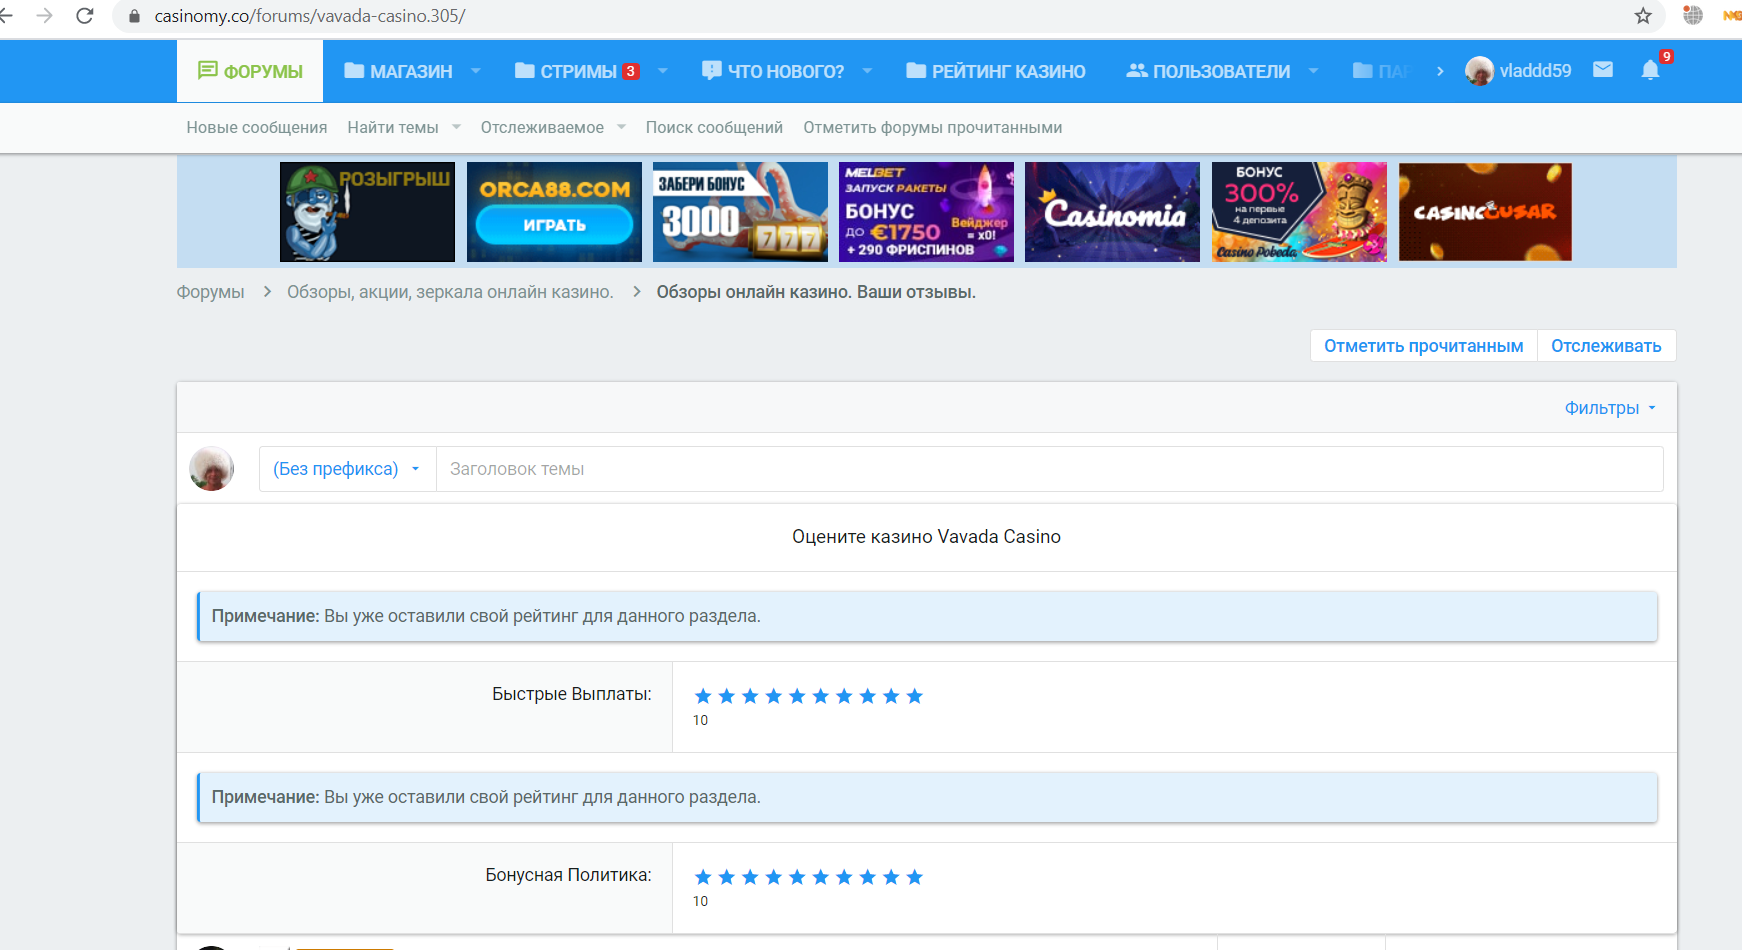Image resolution: width=1742 pixels, height=950 pixels.
Task: Click Отслеживать button
Action: pos(1606,346)
